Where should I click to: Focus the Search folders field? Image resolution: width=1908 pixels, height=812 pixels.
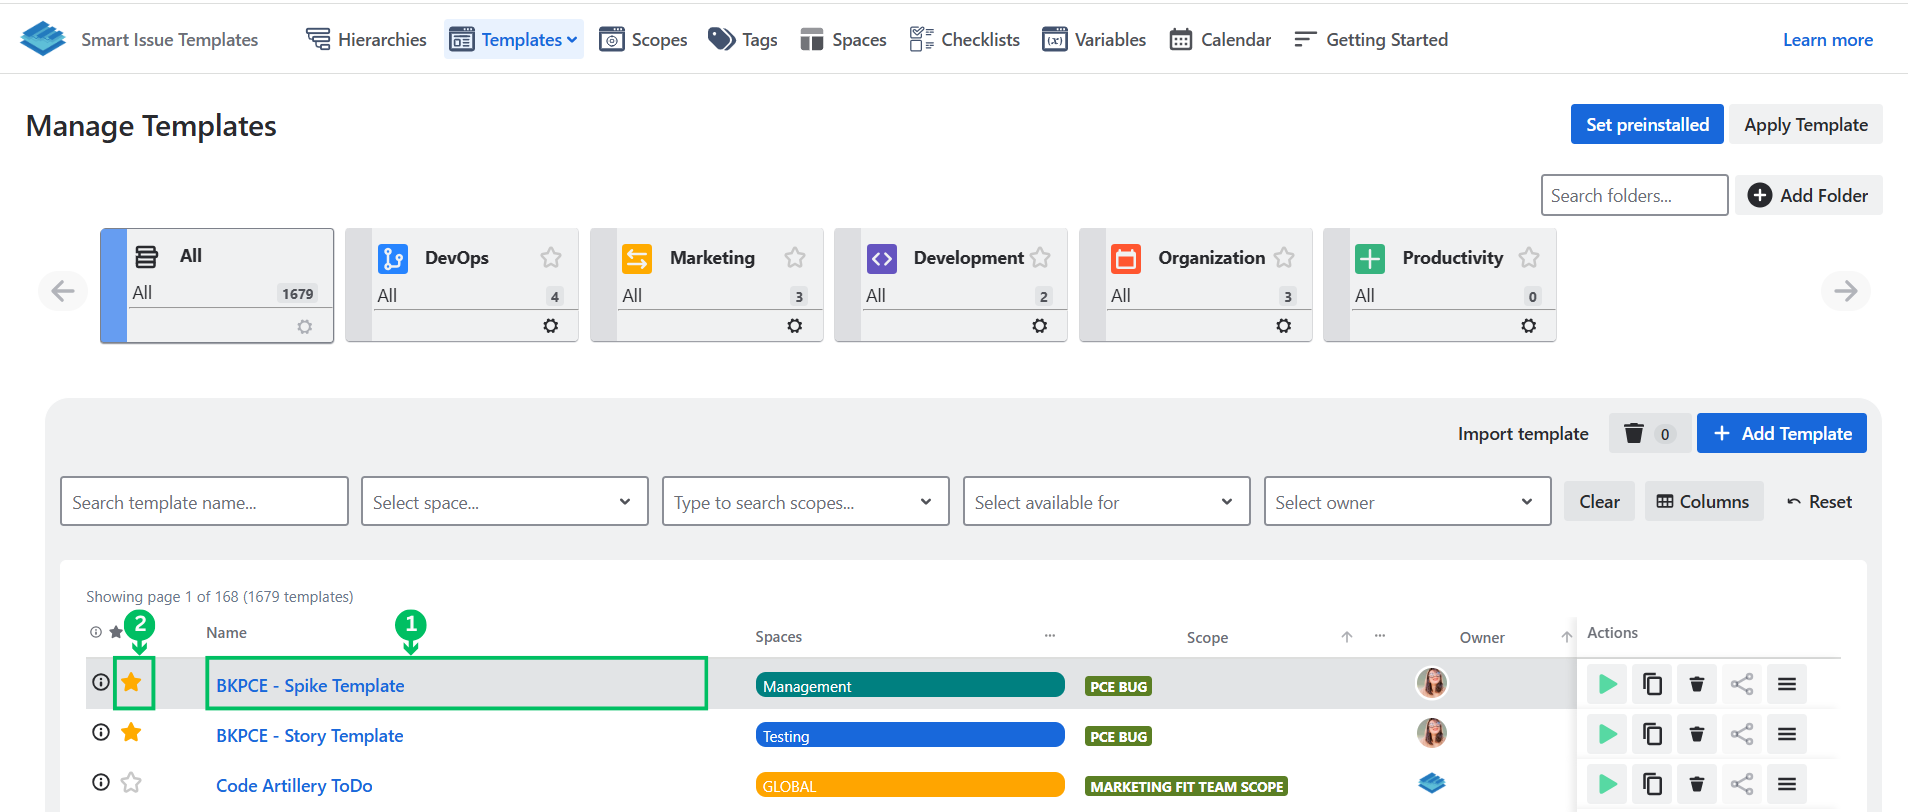coord(1635,195)
